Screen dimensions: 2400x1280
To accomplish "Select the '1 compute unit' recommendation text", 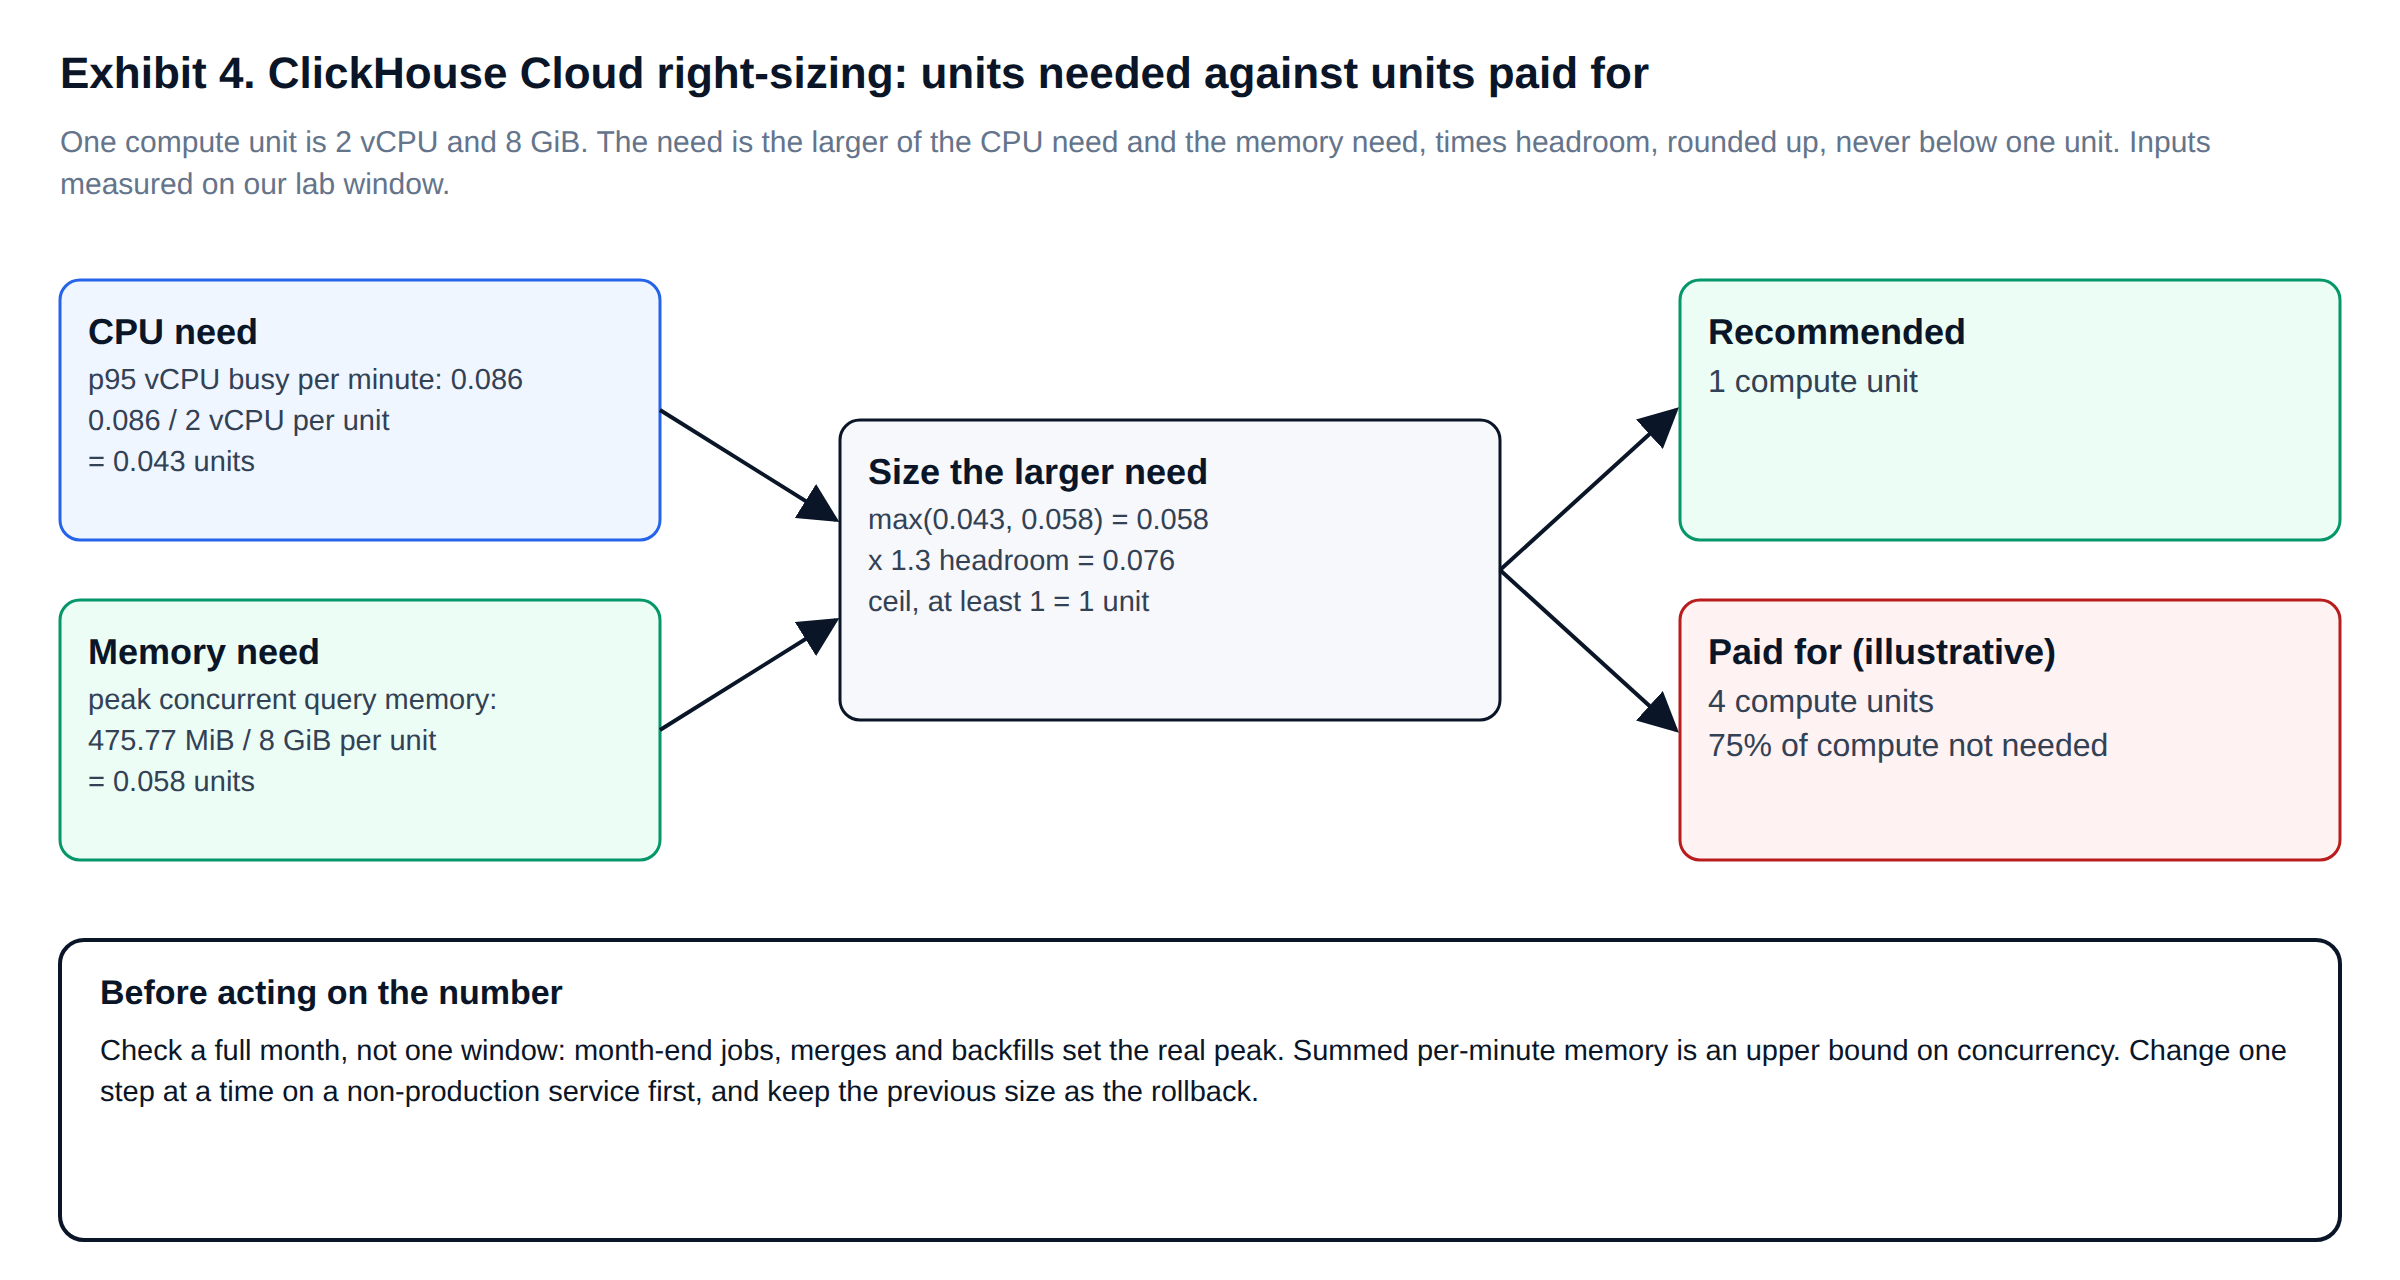I will click(1812, 382).
